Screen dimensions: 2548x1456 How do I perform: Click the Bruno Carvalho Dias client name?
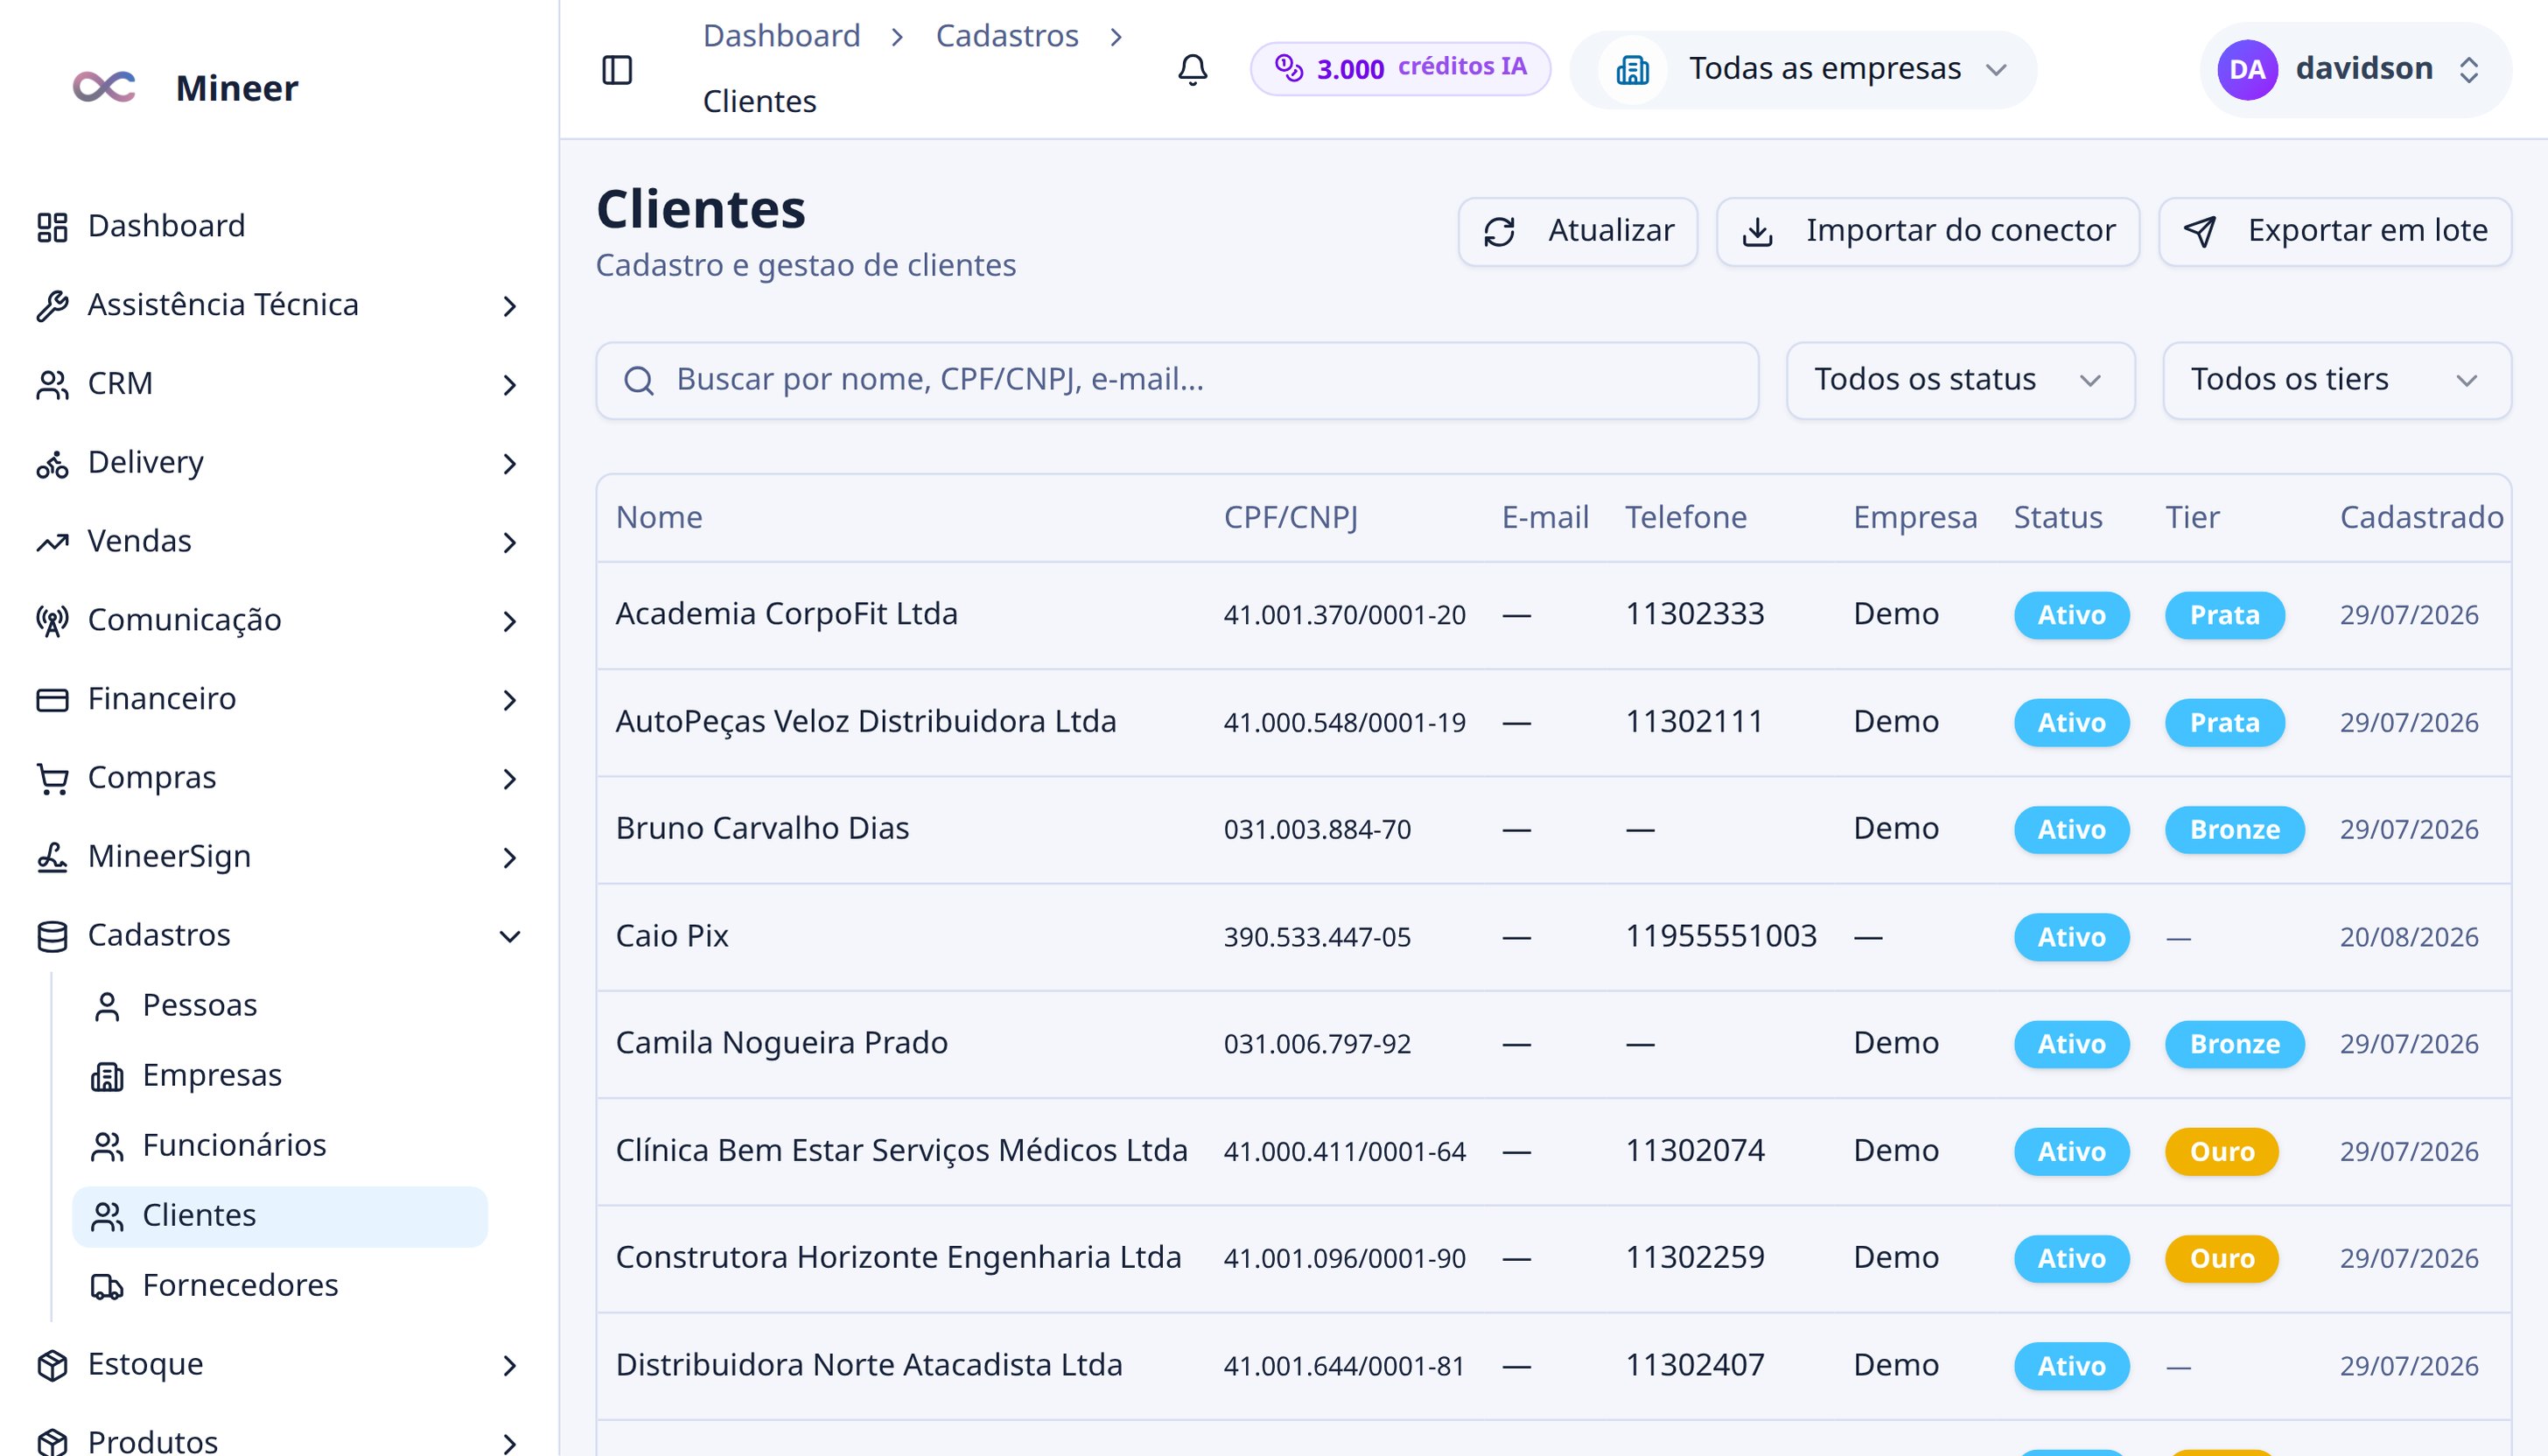coord(762,829)
